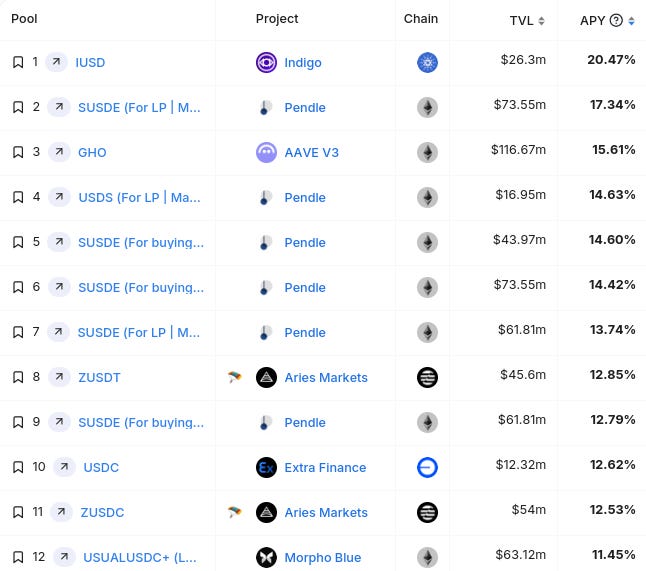Go to the Indigo project page
Viewport: 646px width, 571px height.
click(x=303, y=63)
